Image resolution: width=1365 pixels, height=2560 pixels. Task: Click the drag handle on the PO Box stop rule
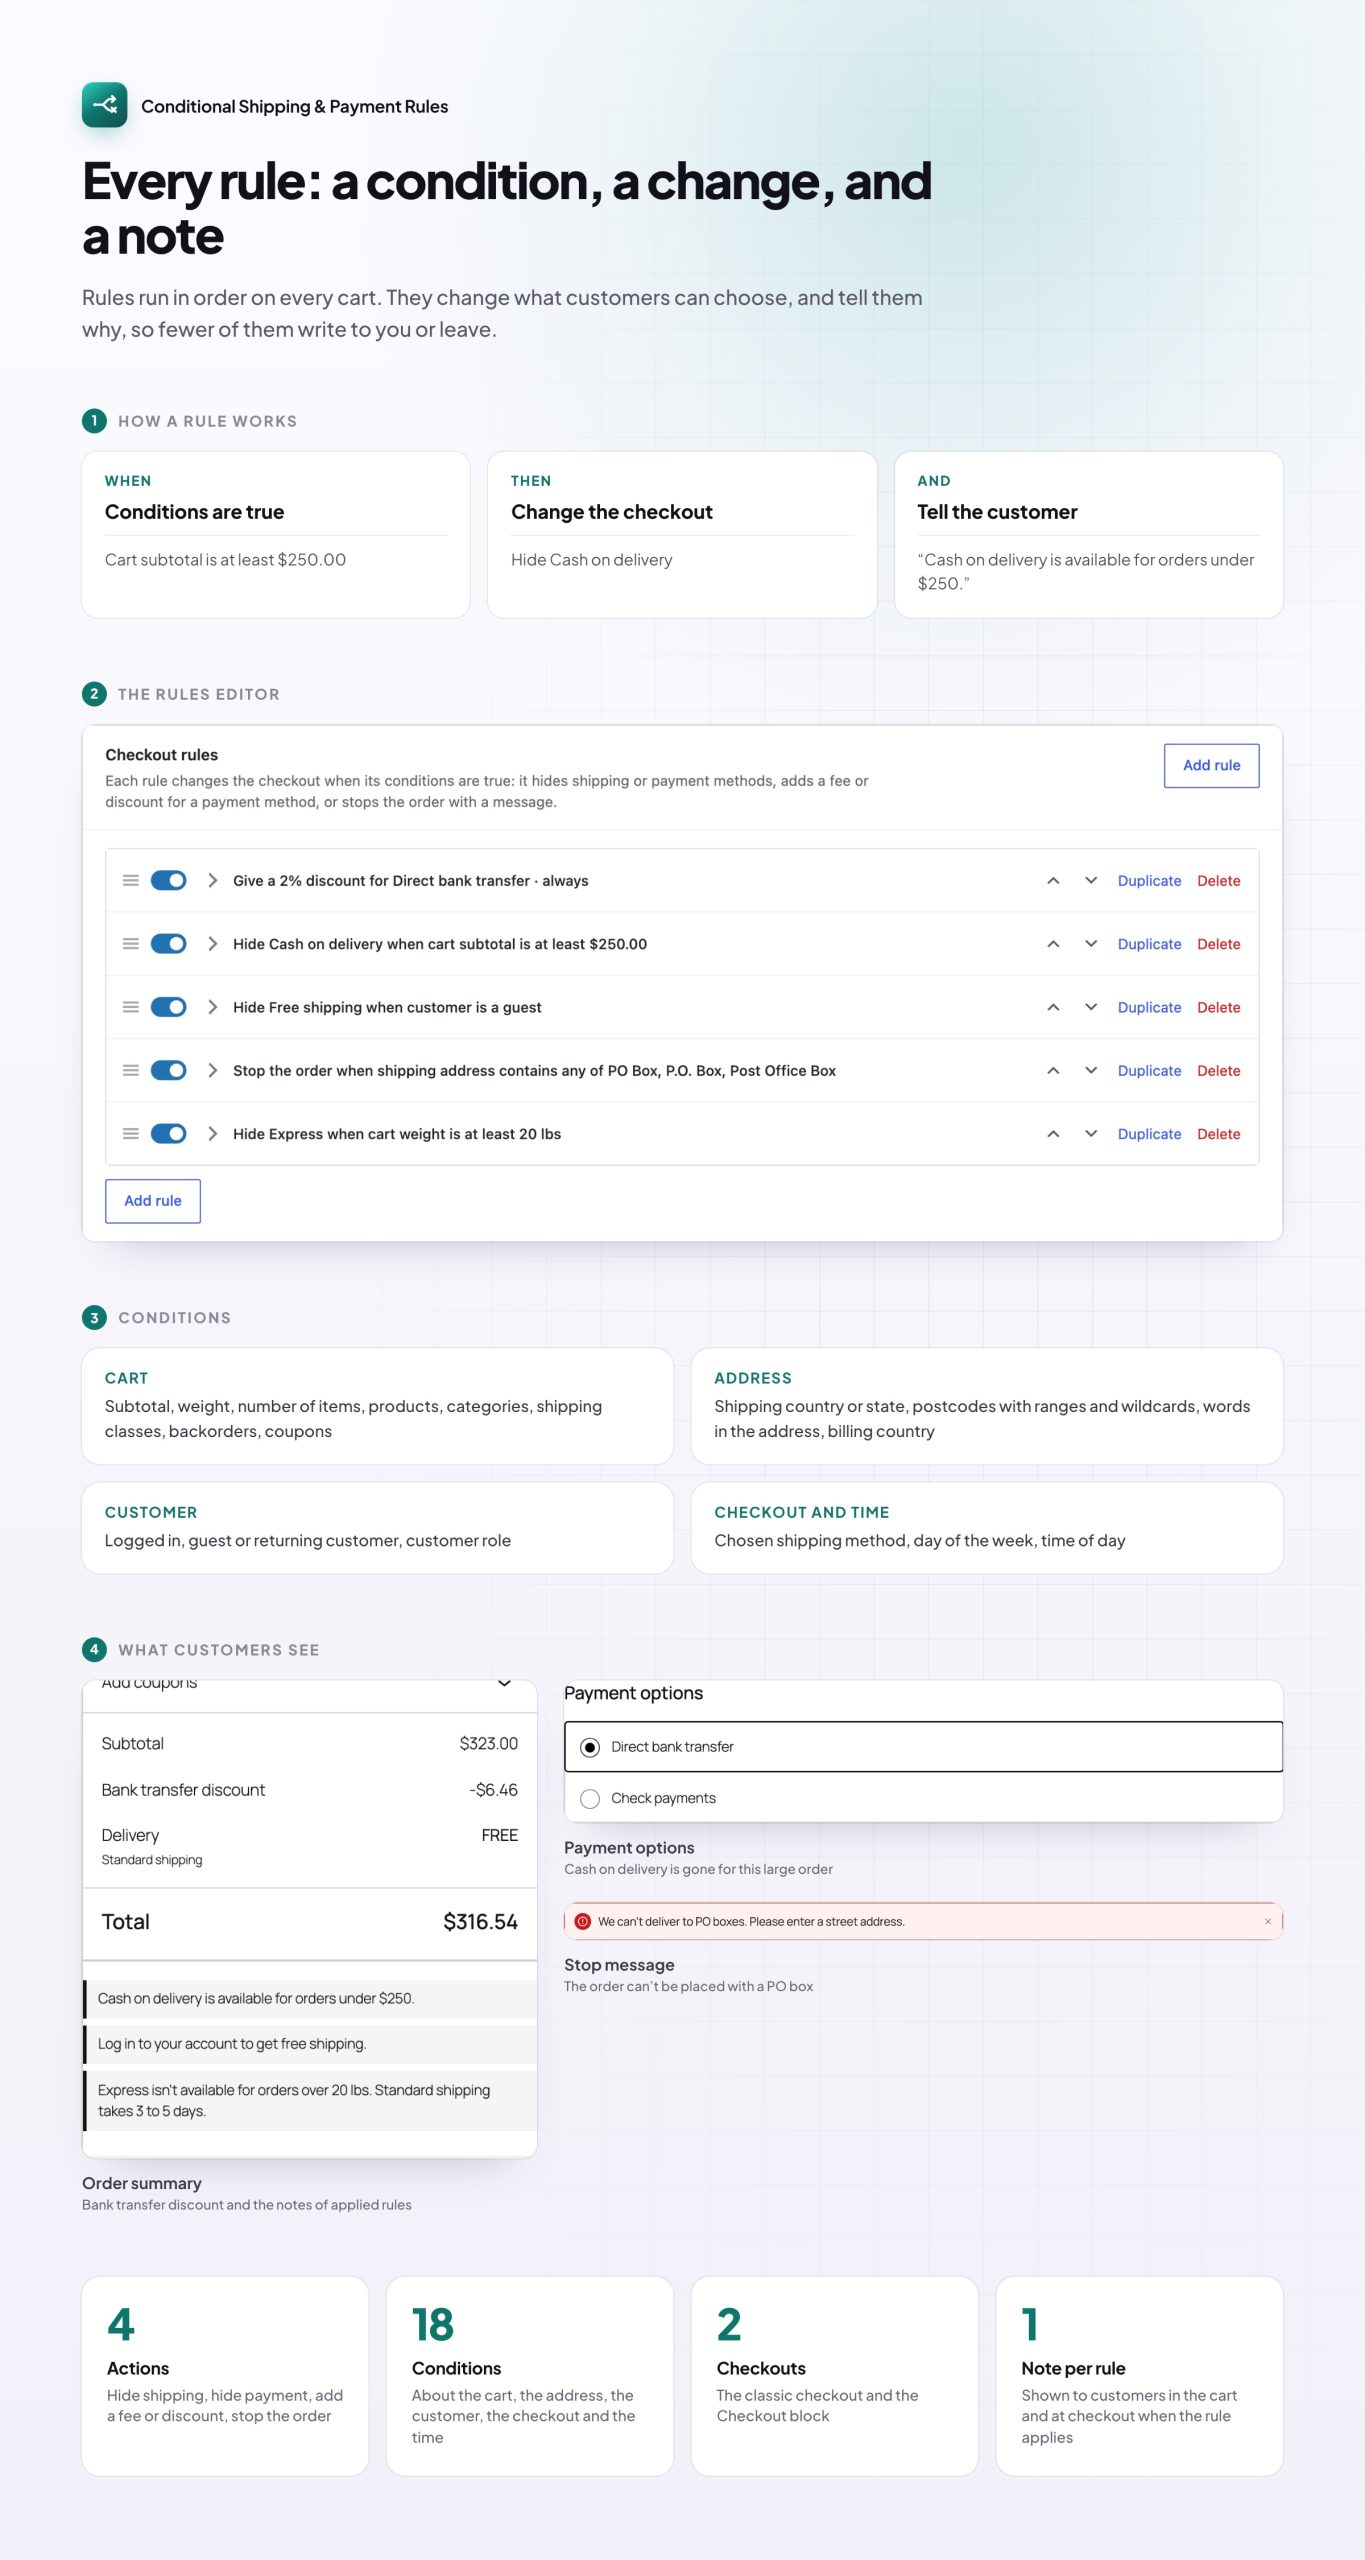(x=130, y=1070)
